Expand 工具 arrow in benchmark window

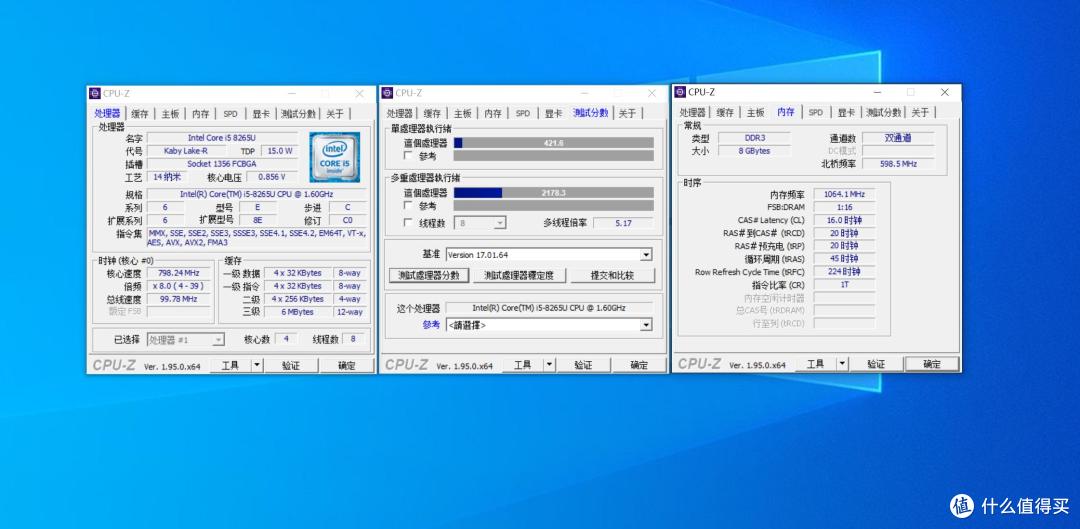pyautogui.click(x=549, y=365)
